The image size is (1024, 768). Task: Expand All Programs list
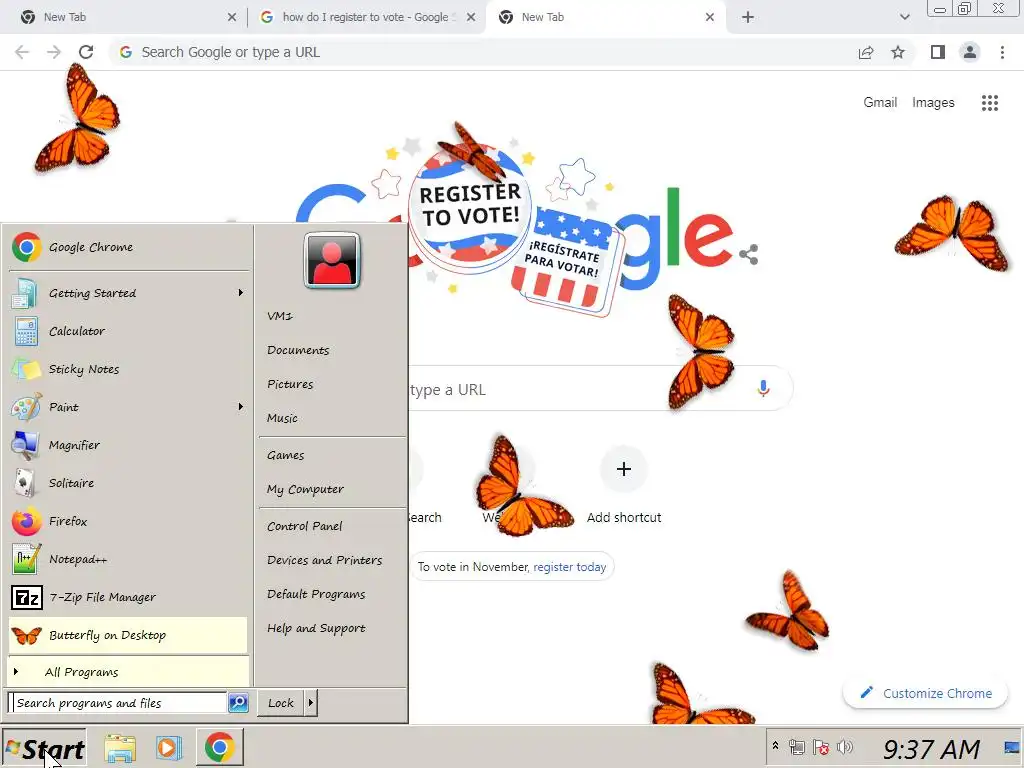(x=128, y=672)
